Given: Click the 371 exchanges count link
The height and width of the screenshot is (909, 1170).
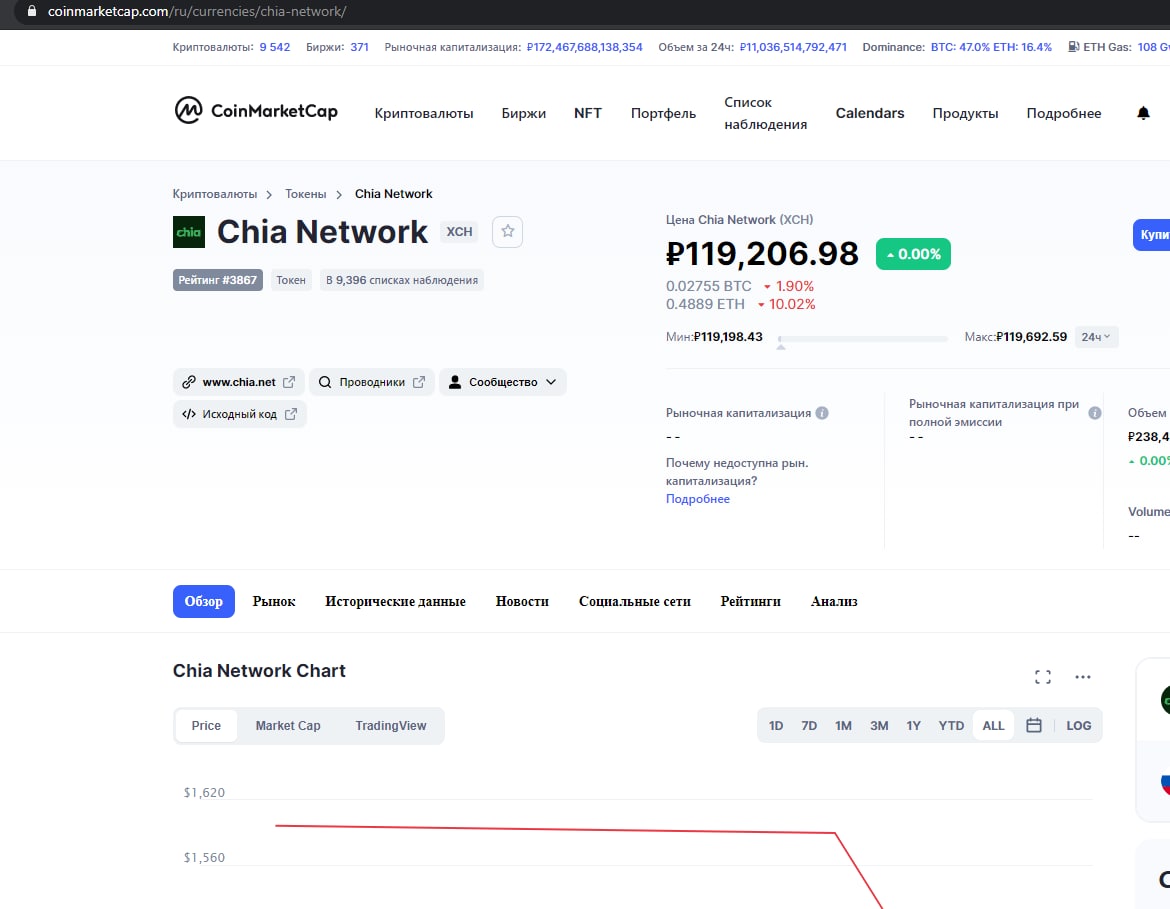Looking at the screenshot, I should click(360, 47).
